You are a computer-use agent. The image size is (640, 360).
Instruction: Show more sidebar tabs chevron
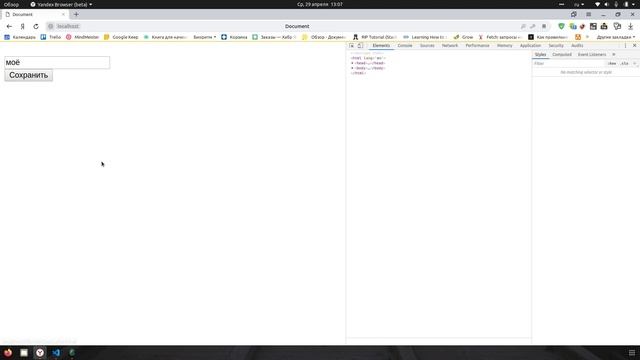coord(613,55)
